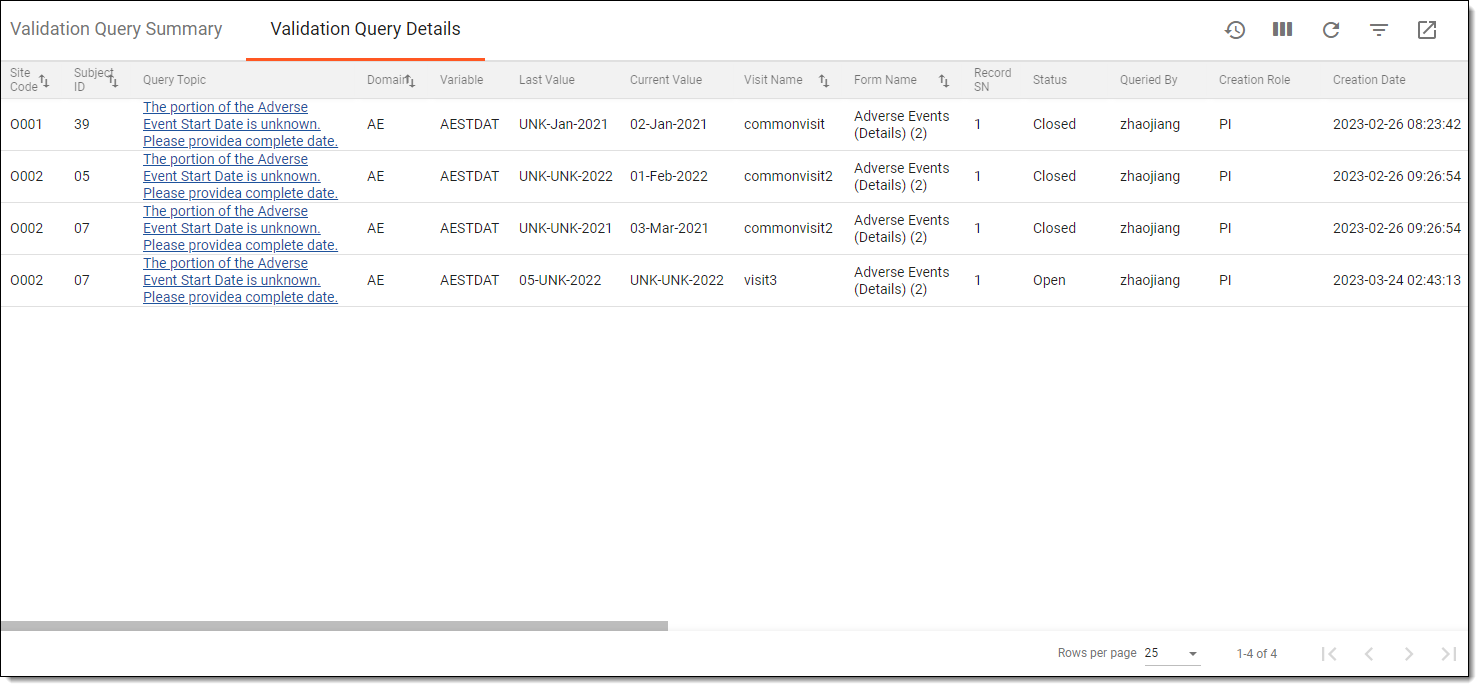The height and width of the screenshot is (689, 1481).
Task: Click current value UNK-UNK-2022
Action: [677, 280]
